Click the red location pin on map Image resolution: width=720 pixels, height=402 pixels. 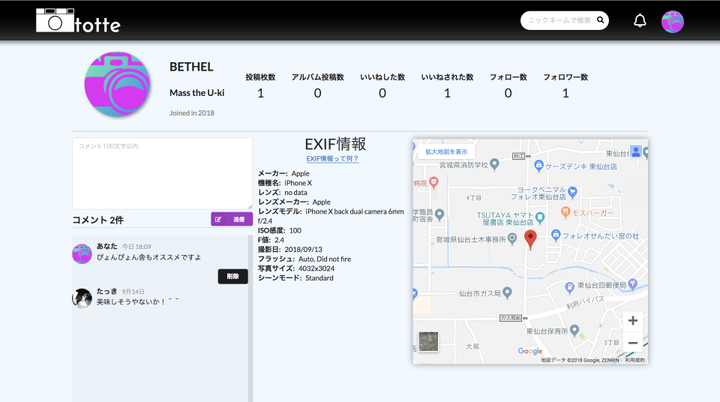point(530,238)
